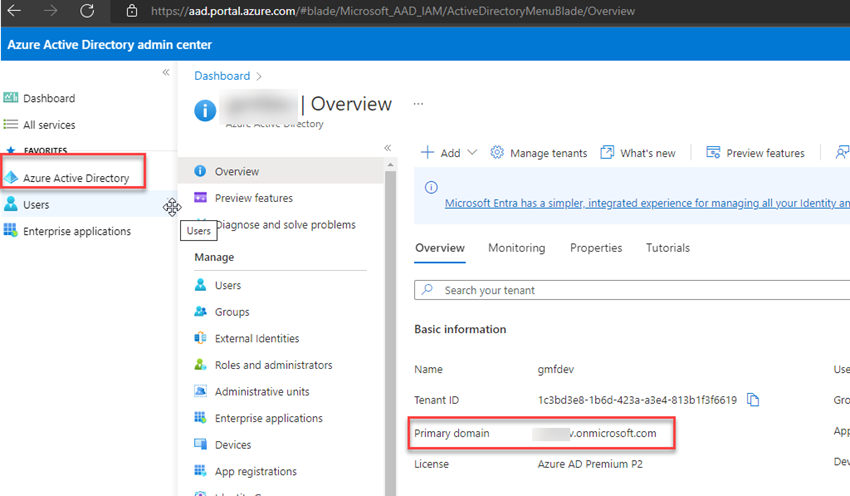Open Preview features in the resource menu

click(x=254, y=198)
